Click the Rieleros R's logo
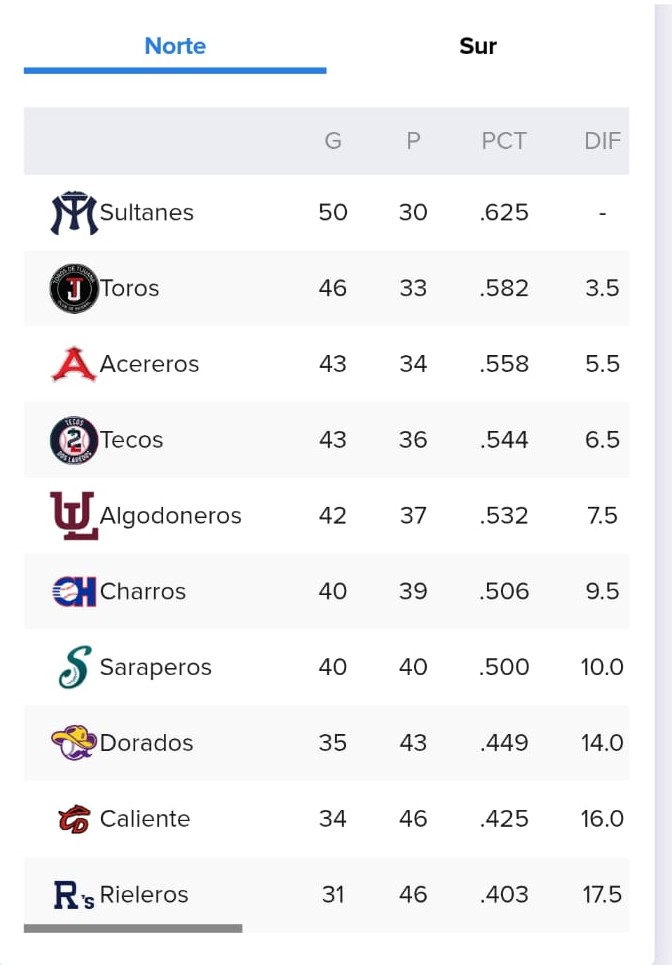This screenshot has width=672, height=965. click(74, 895)
